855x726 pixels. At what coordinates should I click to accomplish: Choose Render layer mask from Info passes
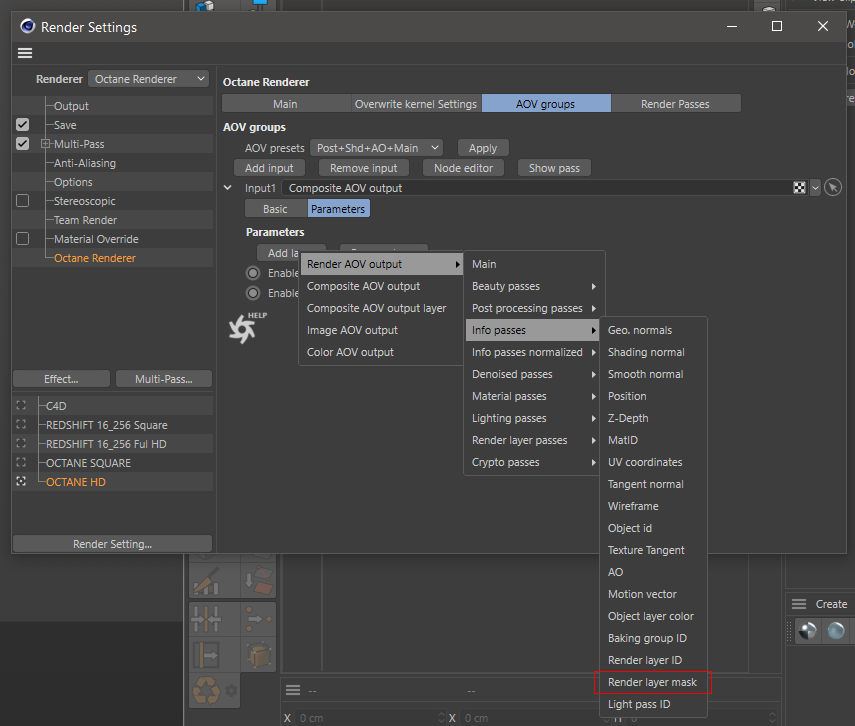coord(653,682)
